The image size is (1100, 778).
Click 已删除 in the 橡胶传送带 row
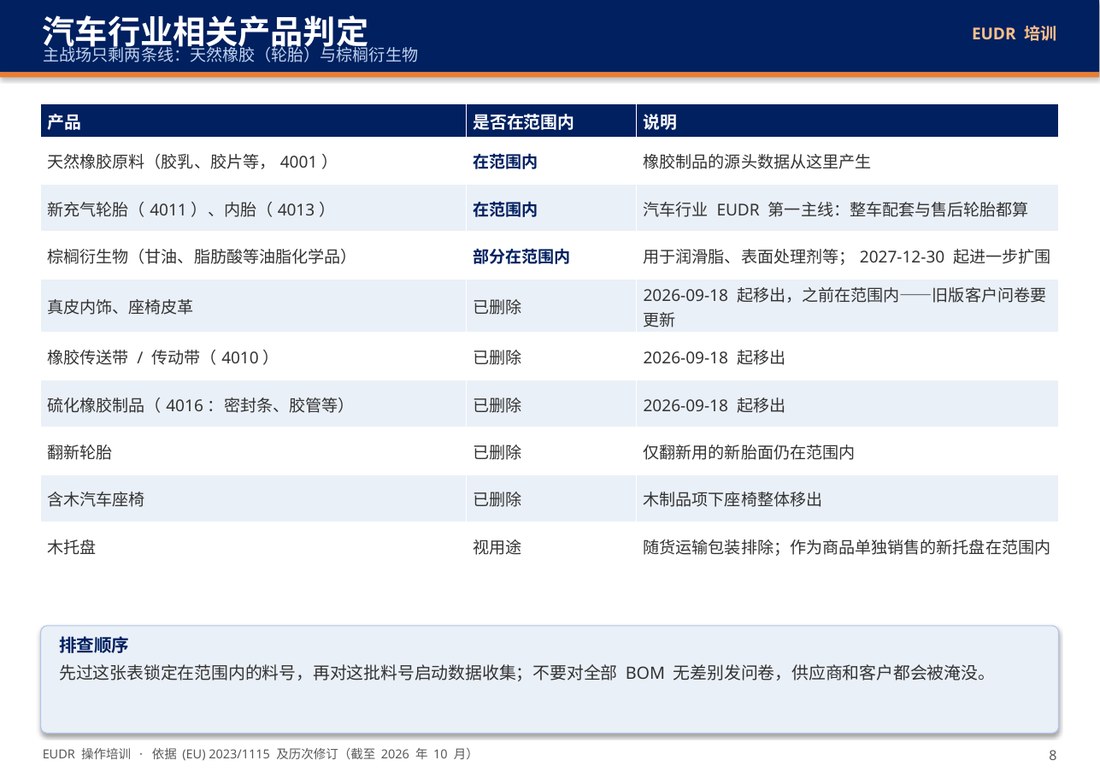tap(497, 358)
